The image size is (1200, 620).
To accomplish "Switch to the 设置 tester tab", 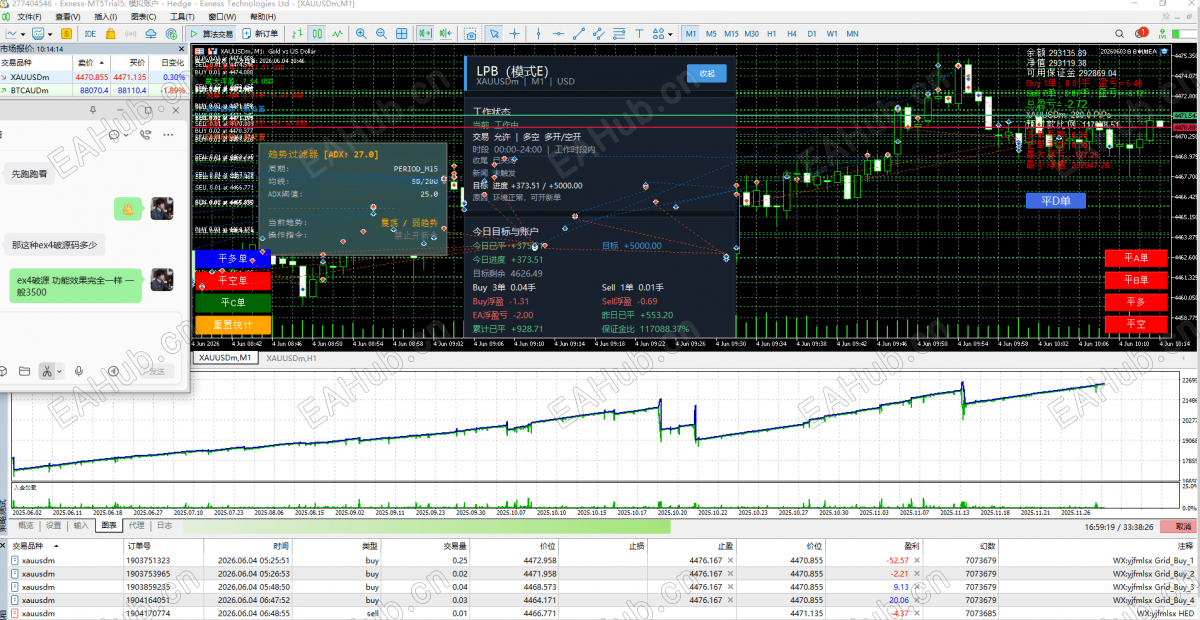I will [x=53, y=525].
